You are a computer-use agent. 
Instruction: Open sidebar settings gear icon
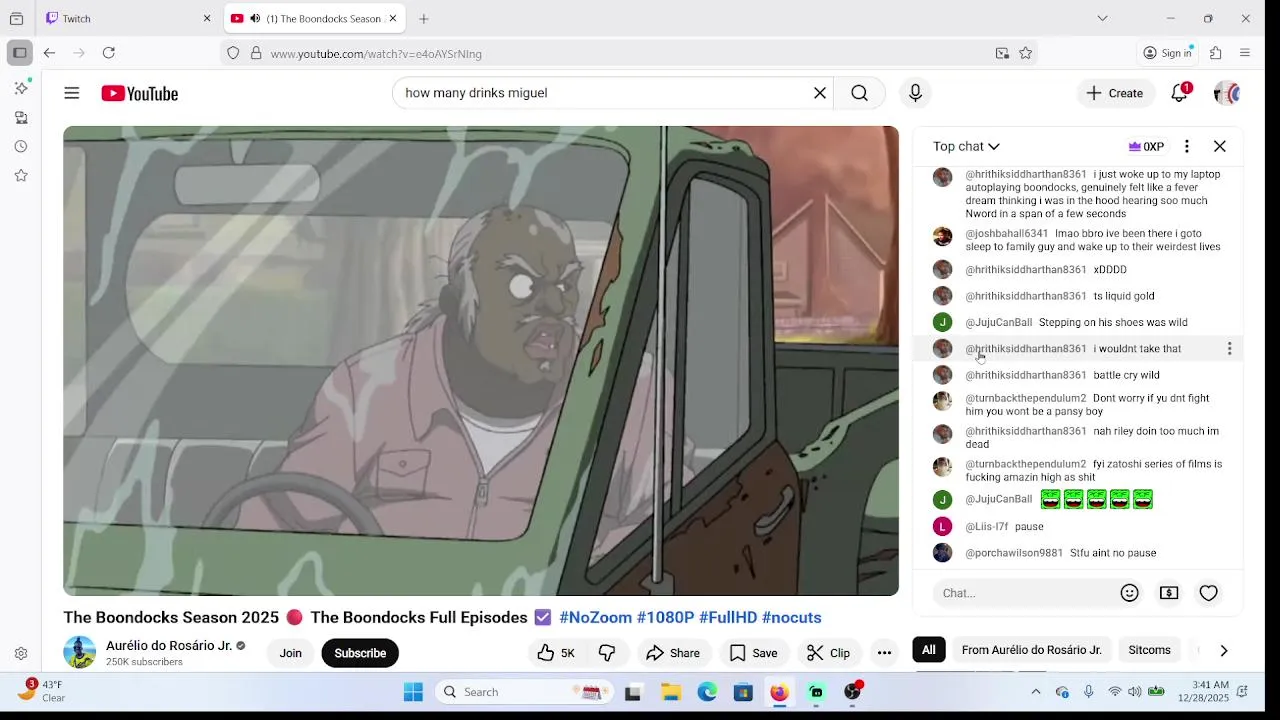tap(21, 654)
